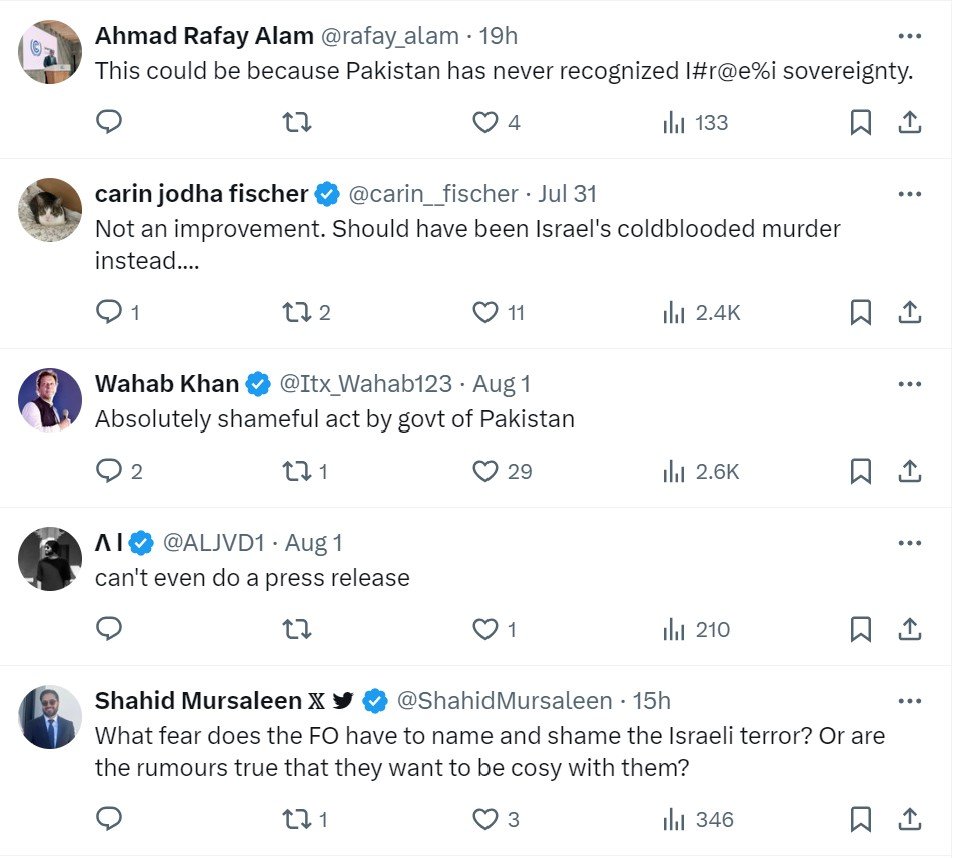Screen dimensions: 972x858
Task: Open more options for Ahmad Rafay Alam's tweet
Action: pyautogui.click(x=909, y=36)
